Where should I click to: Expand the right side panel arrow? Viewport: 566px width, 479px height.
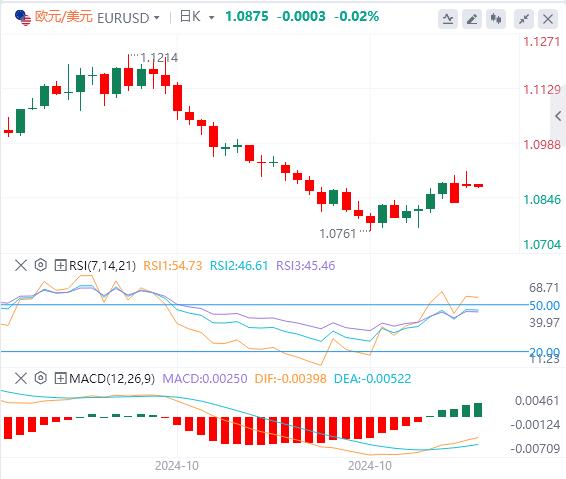[x=558, y=116]
